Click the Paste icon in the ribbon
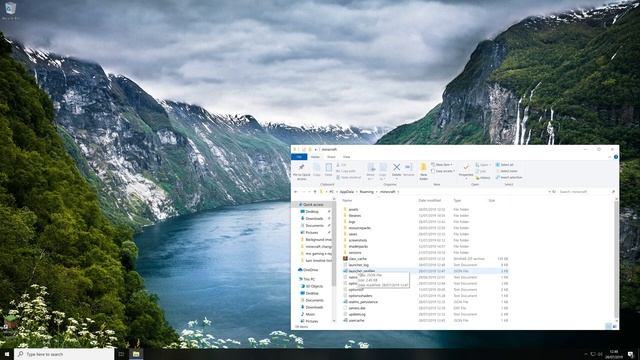The image size is (640, 360). click(x=329, y=168)
